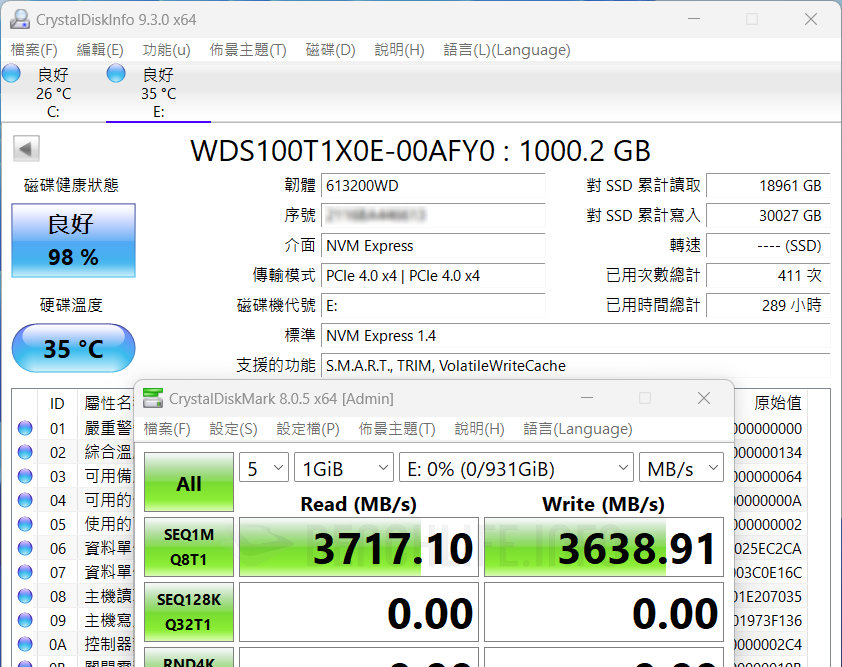Change the MB/s unit dropdown
Screen dimensions: 842x667
point(682,468)
